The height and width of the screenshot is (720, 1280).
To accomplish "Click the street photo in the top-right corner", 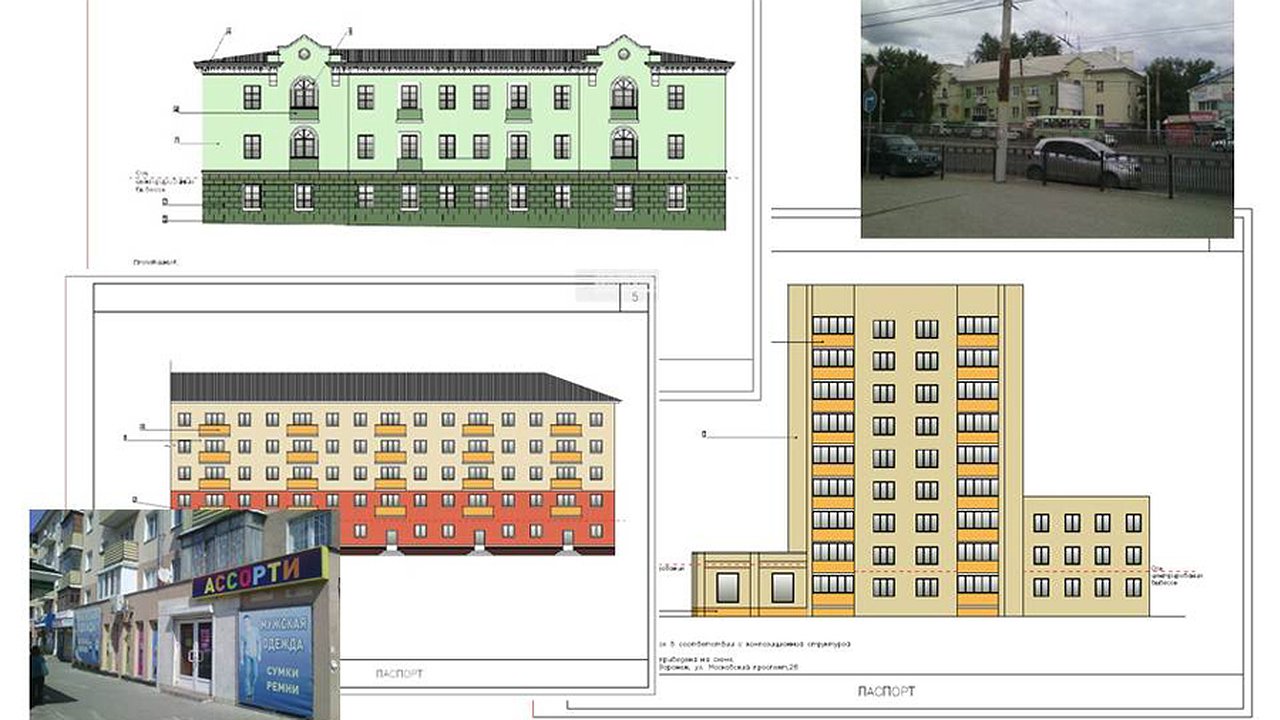I will tap(1047, 118).
